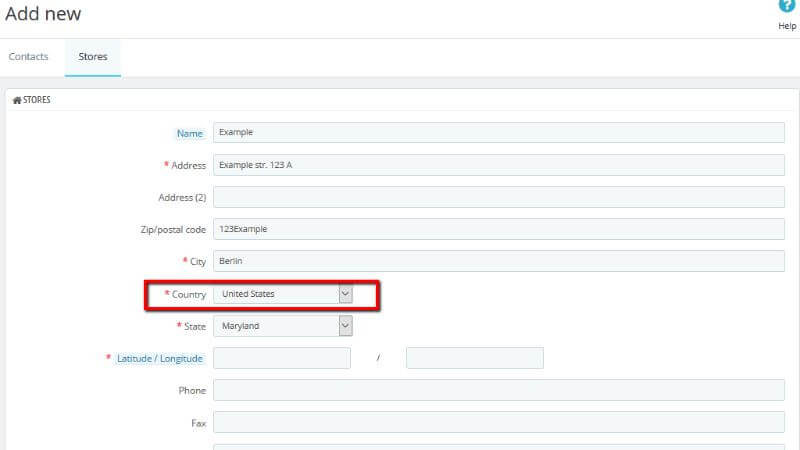
Task: Select the Stores tab
Action: (93, 57)
